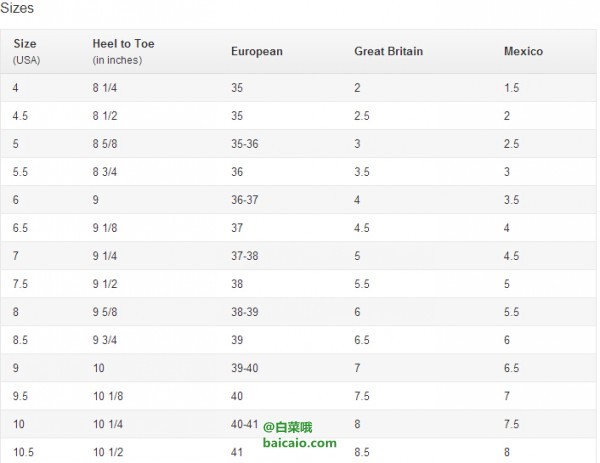
Task: Select the European 39-40 cell
Action: (245, 368)
